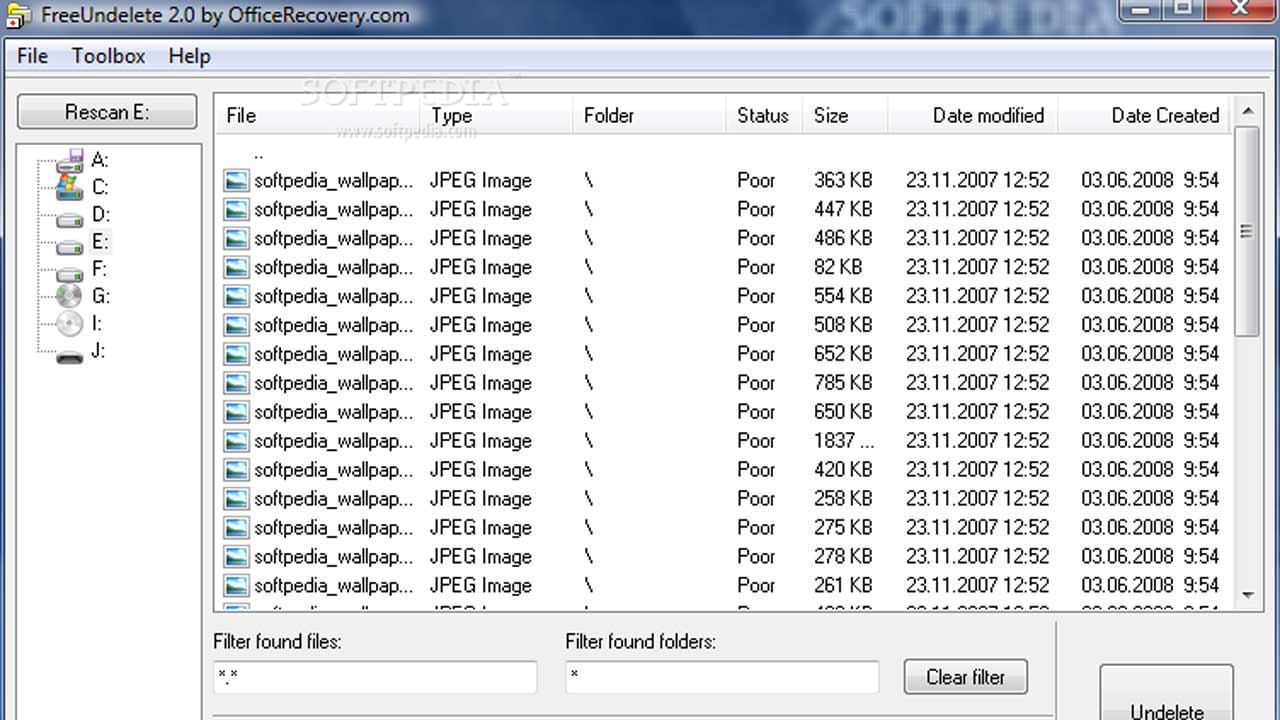Click the Clear filter button

(965, 677)
